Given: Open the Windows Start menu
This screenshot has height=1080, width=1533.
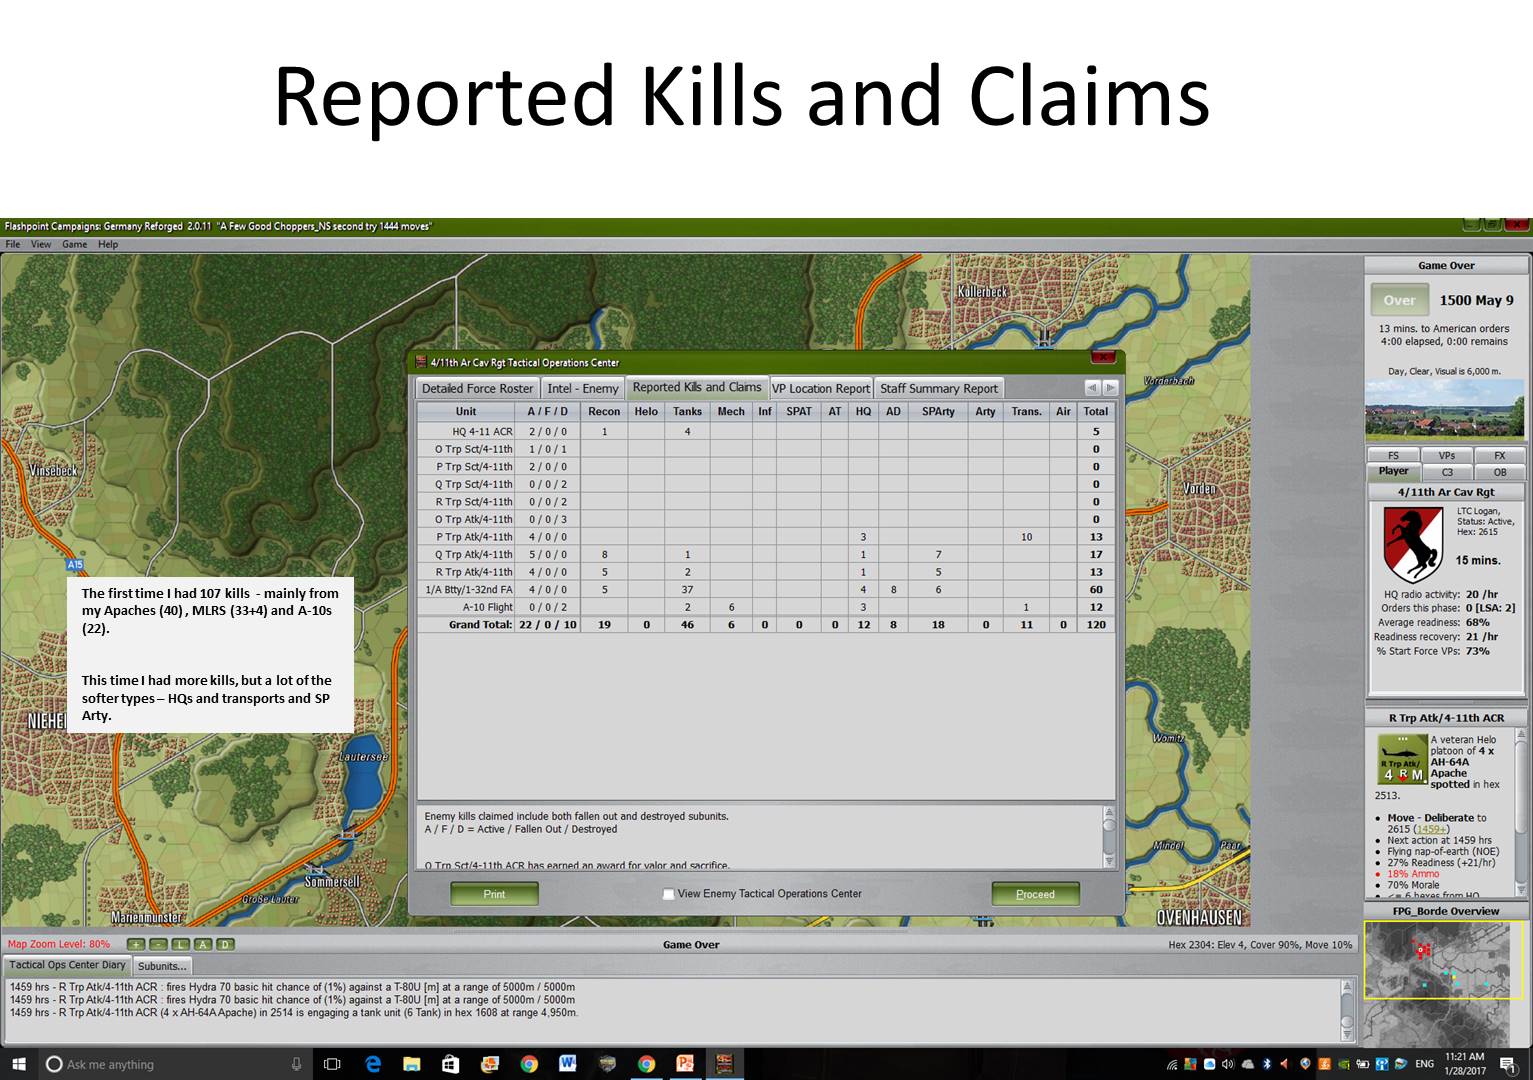Looking at the screenshot, I should 18,1064.
